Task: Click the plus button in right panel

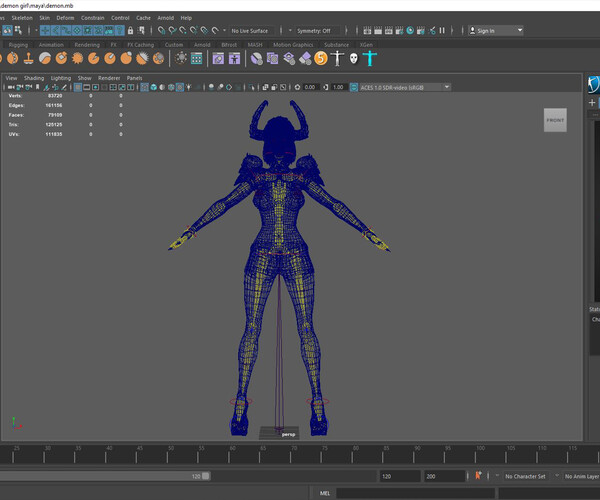Action: coord(592,103)
